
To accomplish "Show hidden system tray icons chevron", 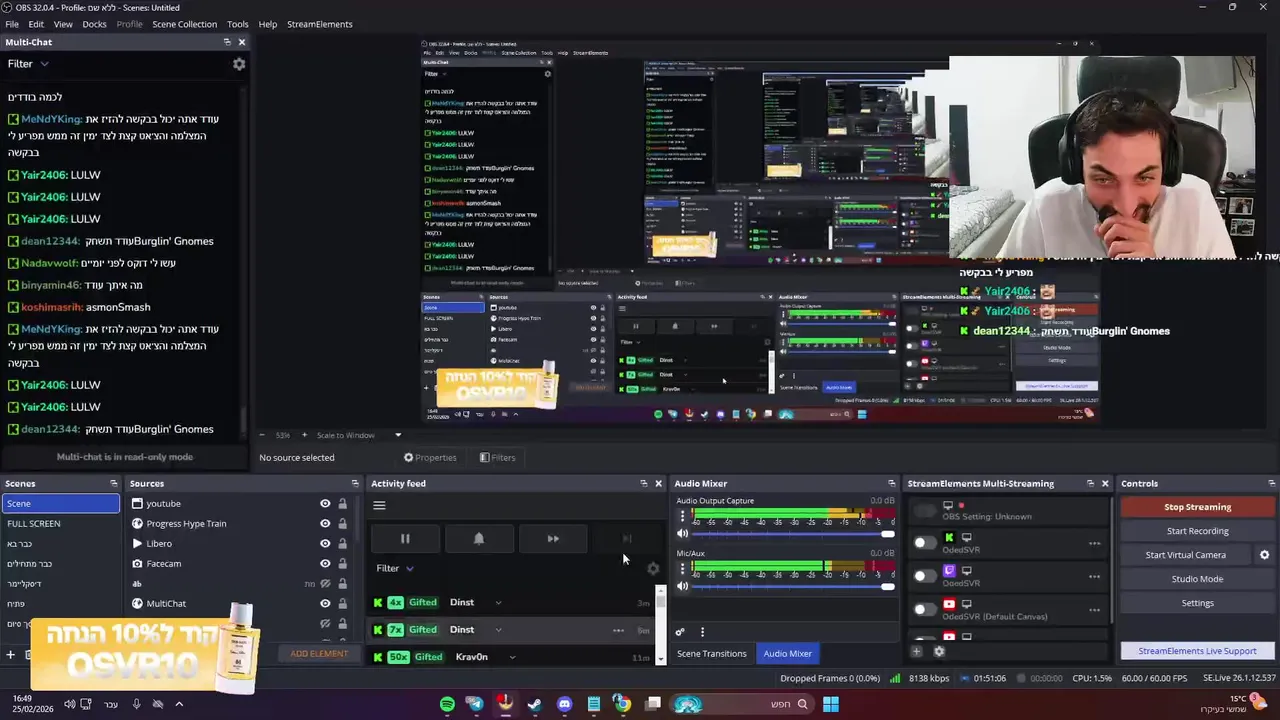I will click(x=179, y=704).
